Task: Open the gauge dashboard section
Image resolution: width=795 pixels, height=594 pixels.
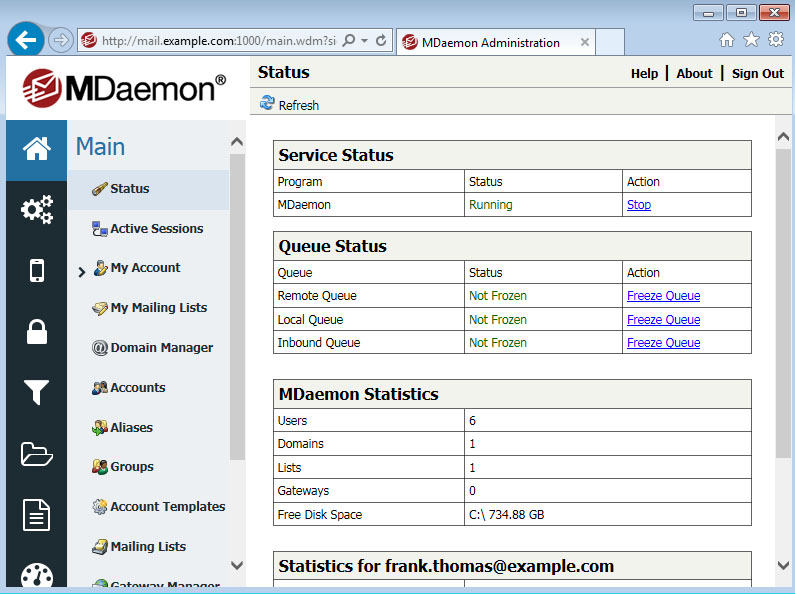Action: [37, 575]
